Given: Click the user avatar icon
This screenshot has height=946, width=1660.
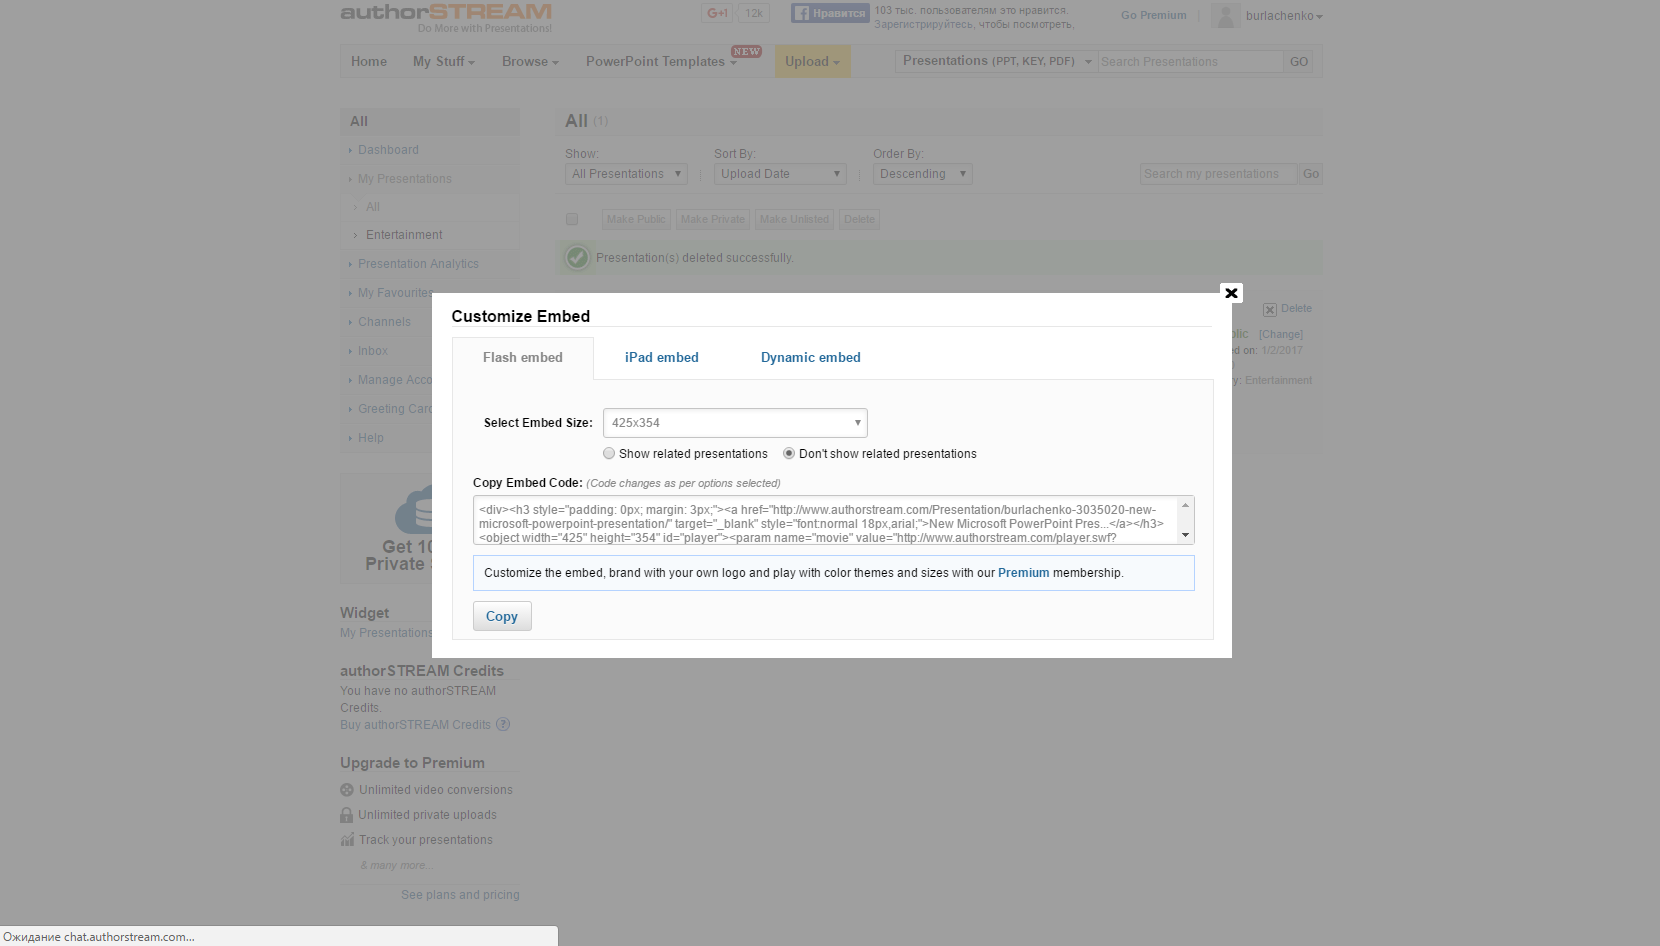Looking at the screenshot, I should coord(1225,16).
